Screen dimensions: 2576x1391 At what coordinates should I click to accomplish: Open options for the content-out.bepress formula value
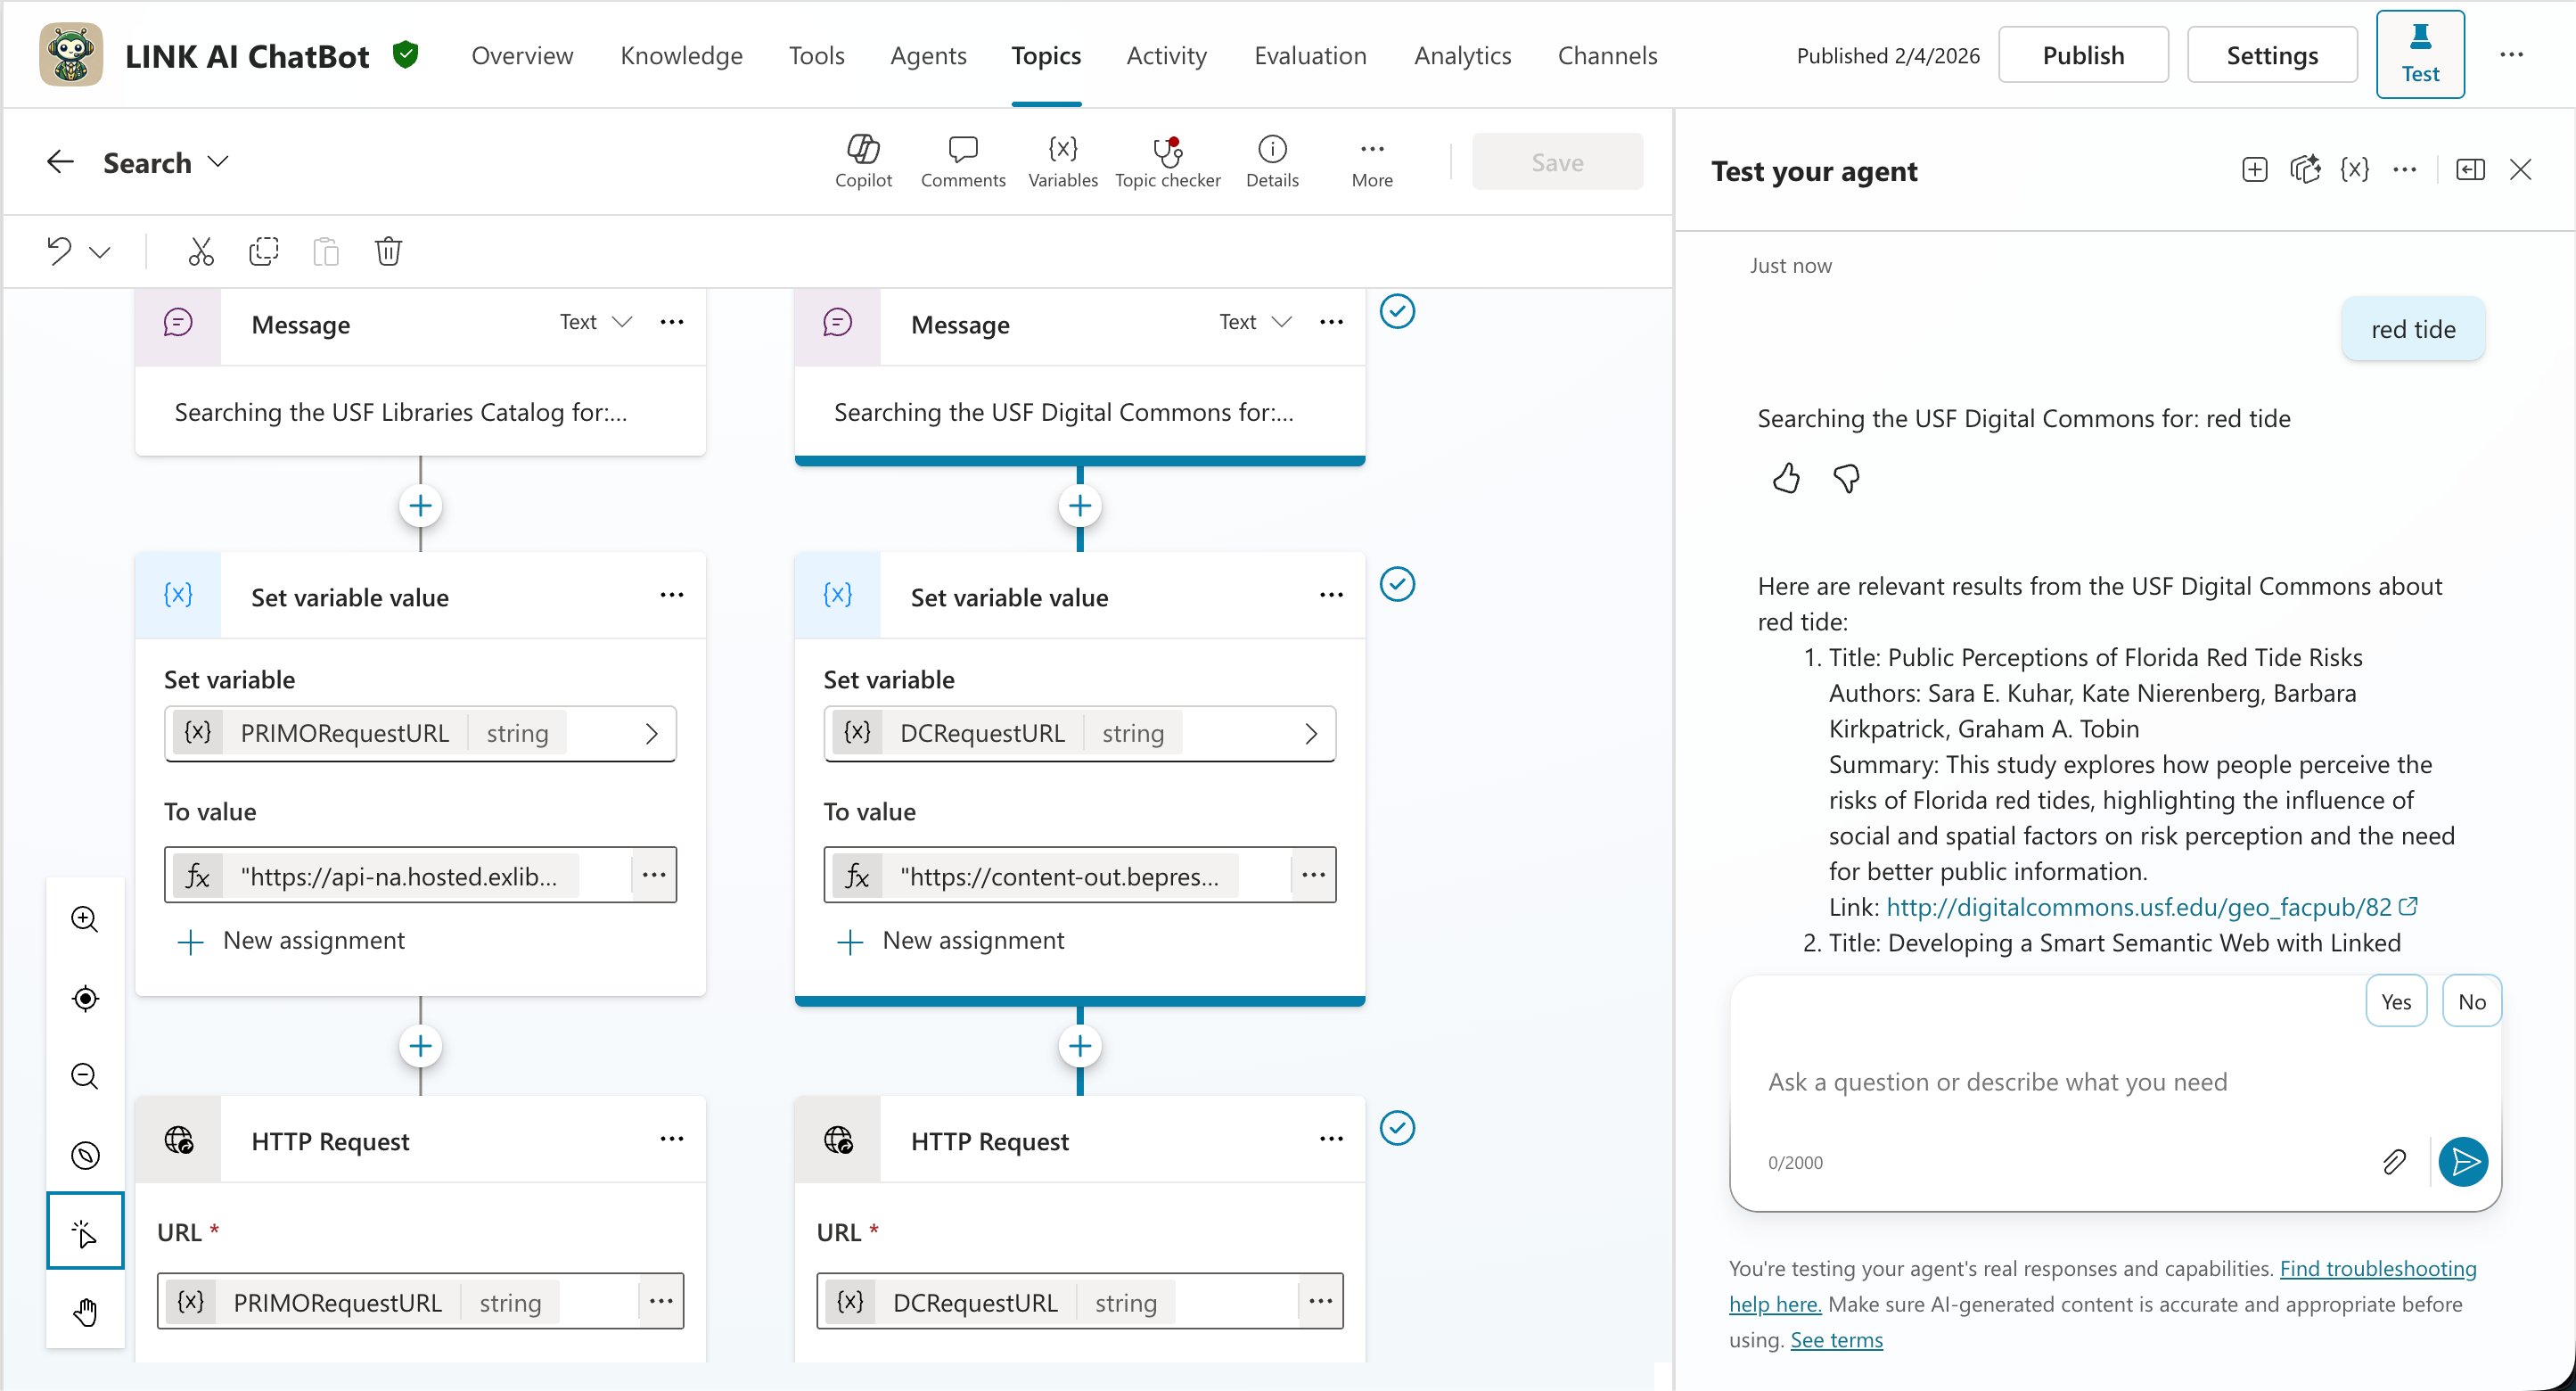click(x=1313, y=875)
